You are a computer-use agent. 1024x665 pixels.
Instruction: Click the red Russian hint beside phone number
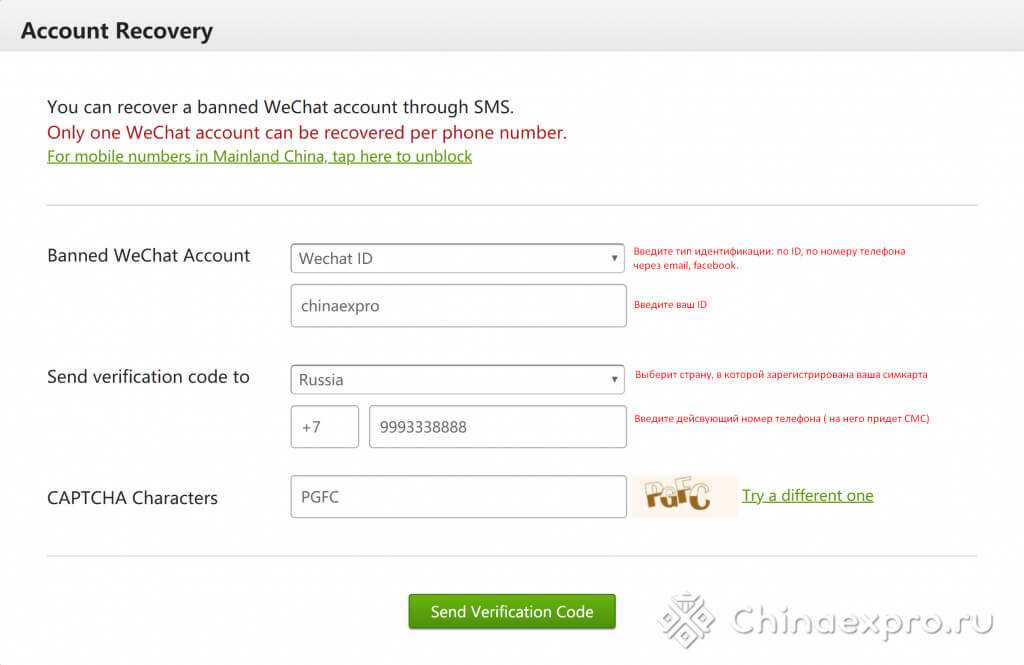point(781,419)
